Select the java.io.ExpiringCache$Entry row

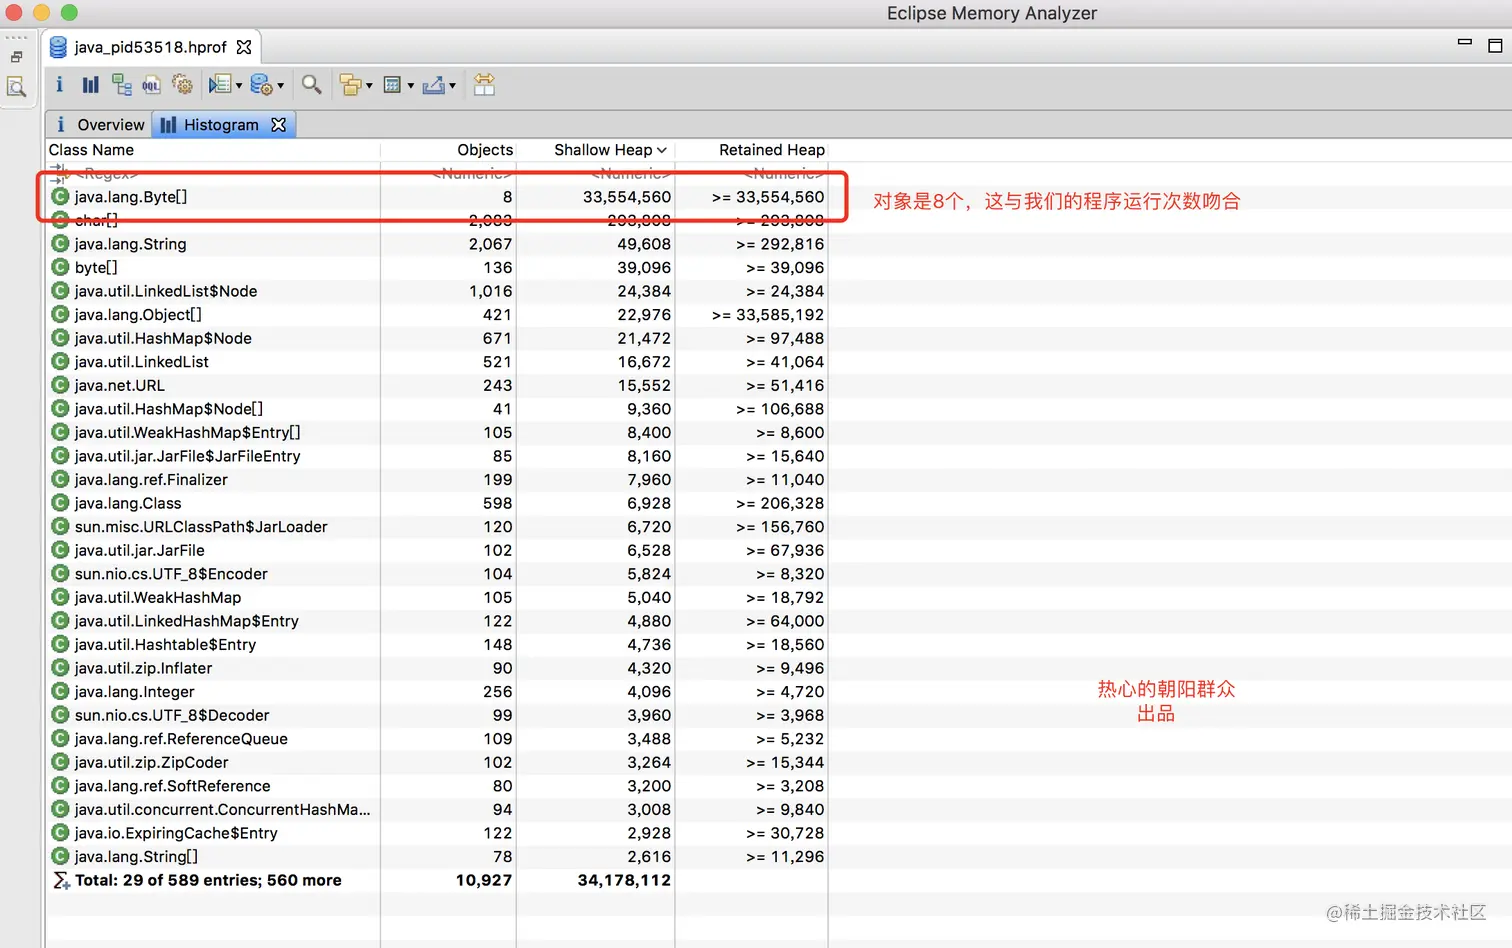click(x=437, y=833)
